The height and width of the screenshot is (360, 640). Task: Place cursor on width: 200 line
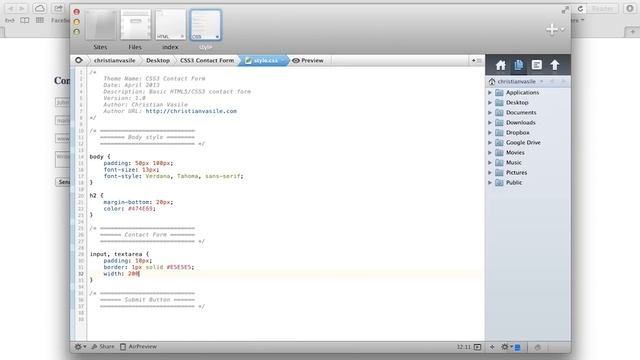pos(122,274)
